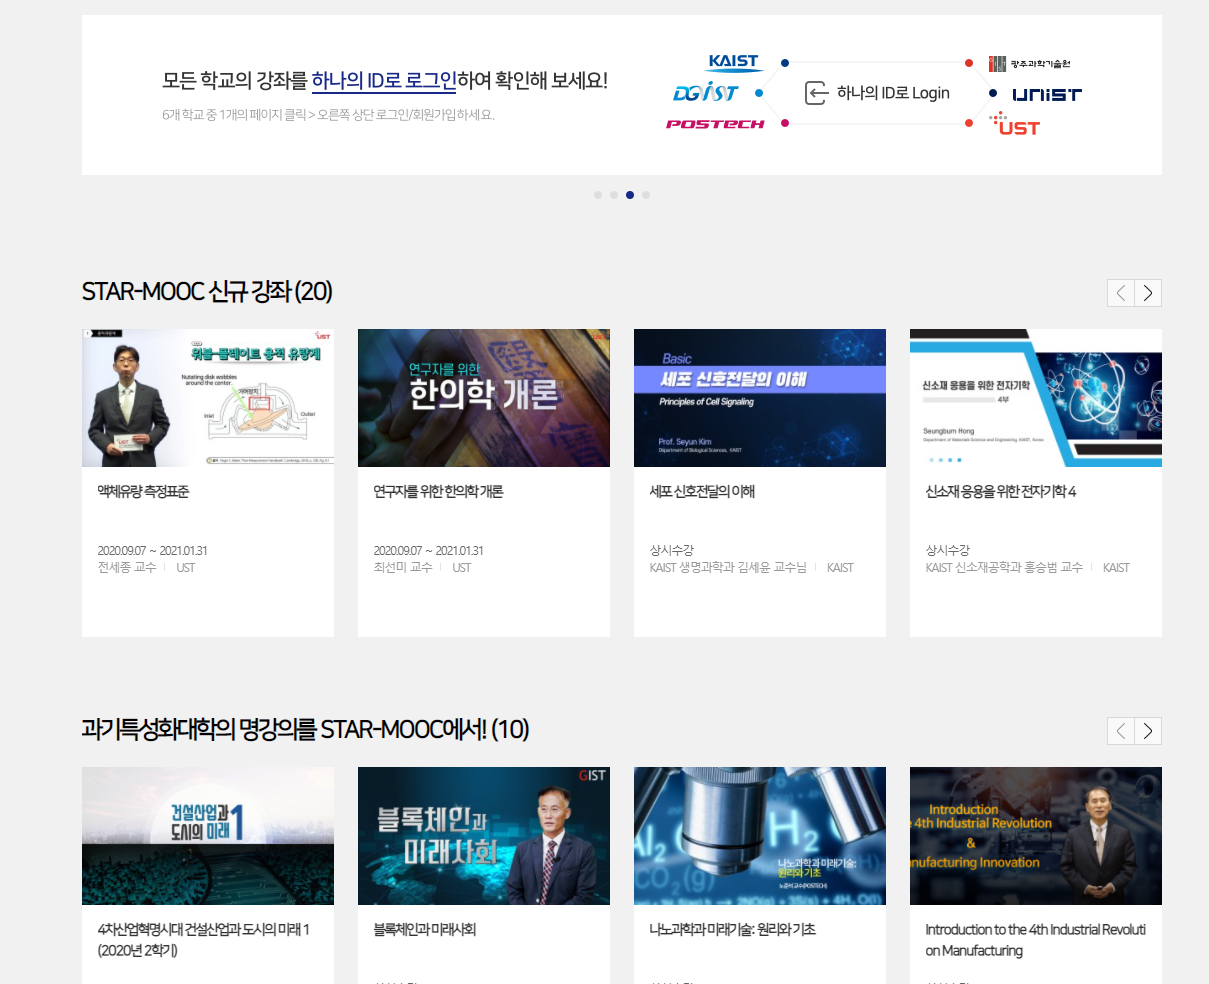This screenshot has height=984, width=1209.
Task: Select the fourth banner carousel dot
Action: [x=646, y=195]
